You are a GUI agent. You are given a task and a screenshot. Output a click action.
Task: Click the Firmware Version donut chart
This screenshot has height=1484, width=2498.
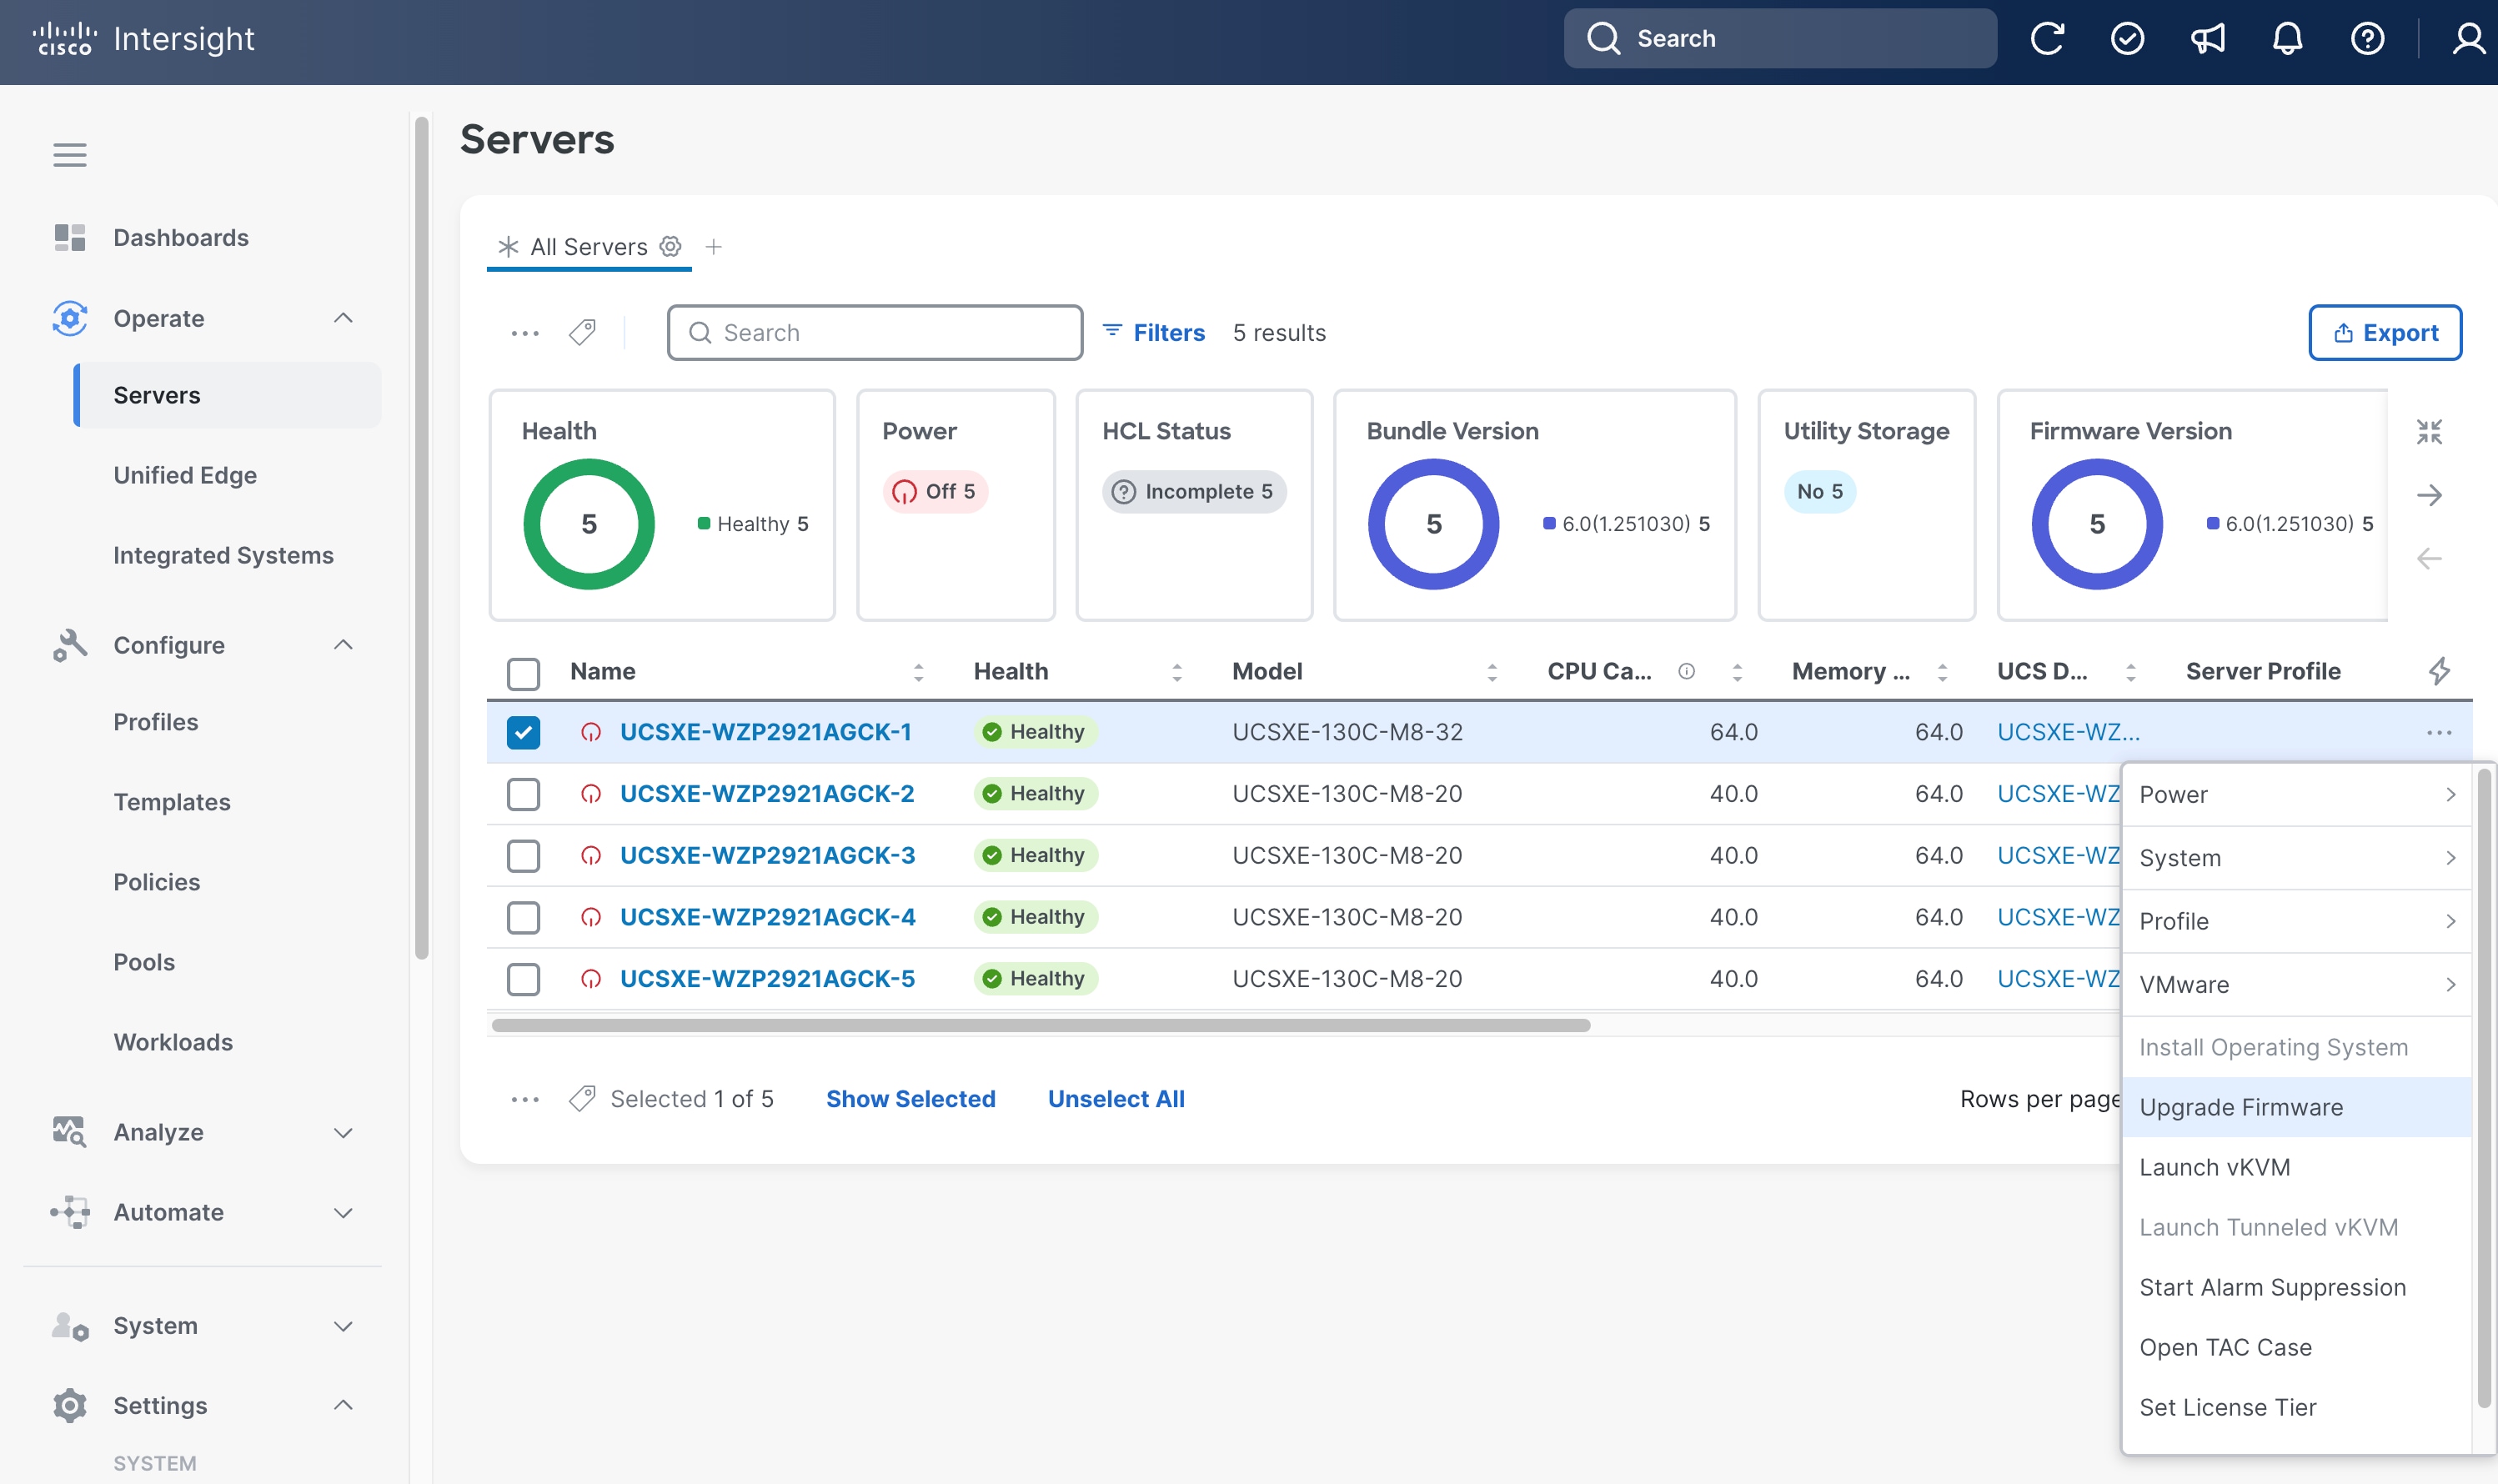click(x=2097, y=524)
